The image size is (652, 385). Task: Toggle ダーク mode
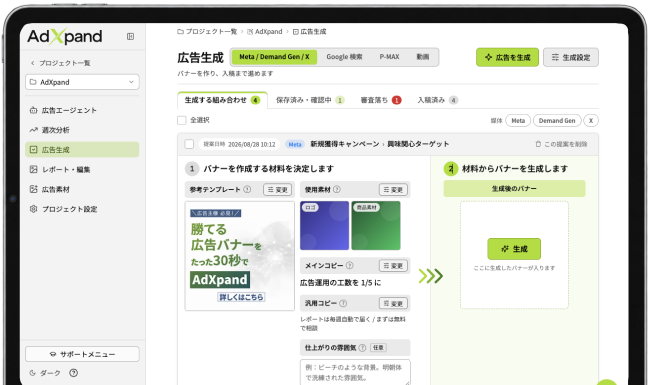coord(45,373)
